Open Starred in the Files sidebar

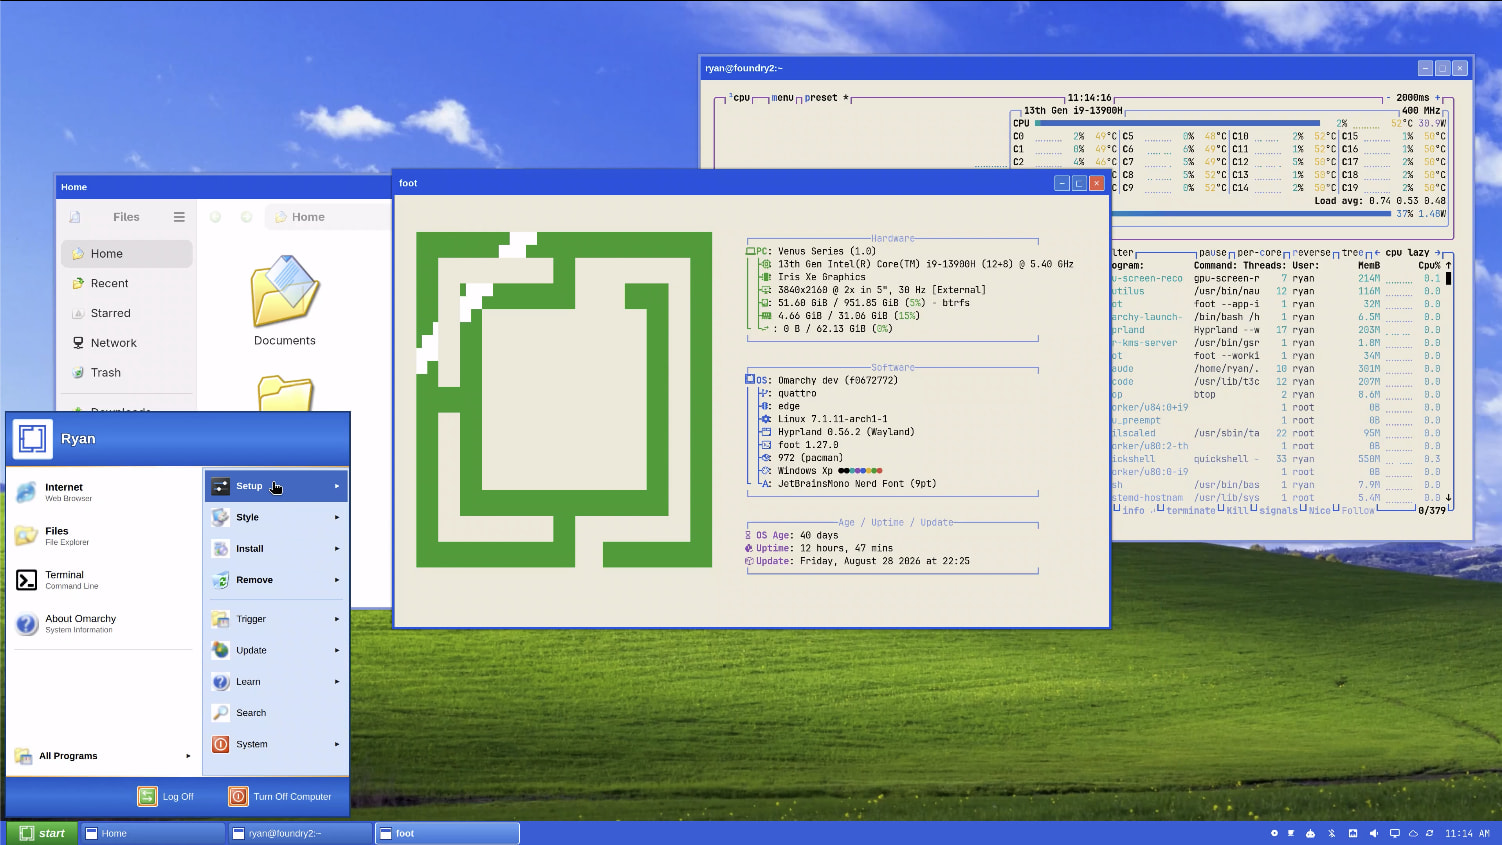[x=127, y=313]
